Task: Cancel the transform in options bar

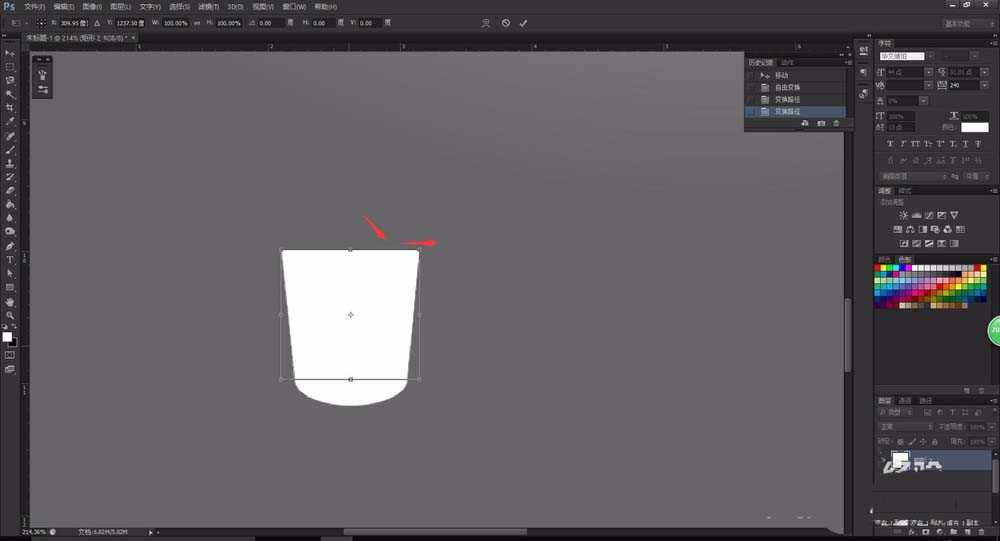Action: pos(505,22)
